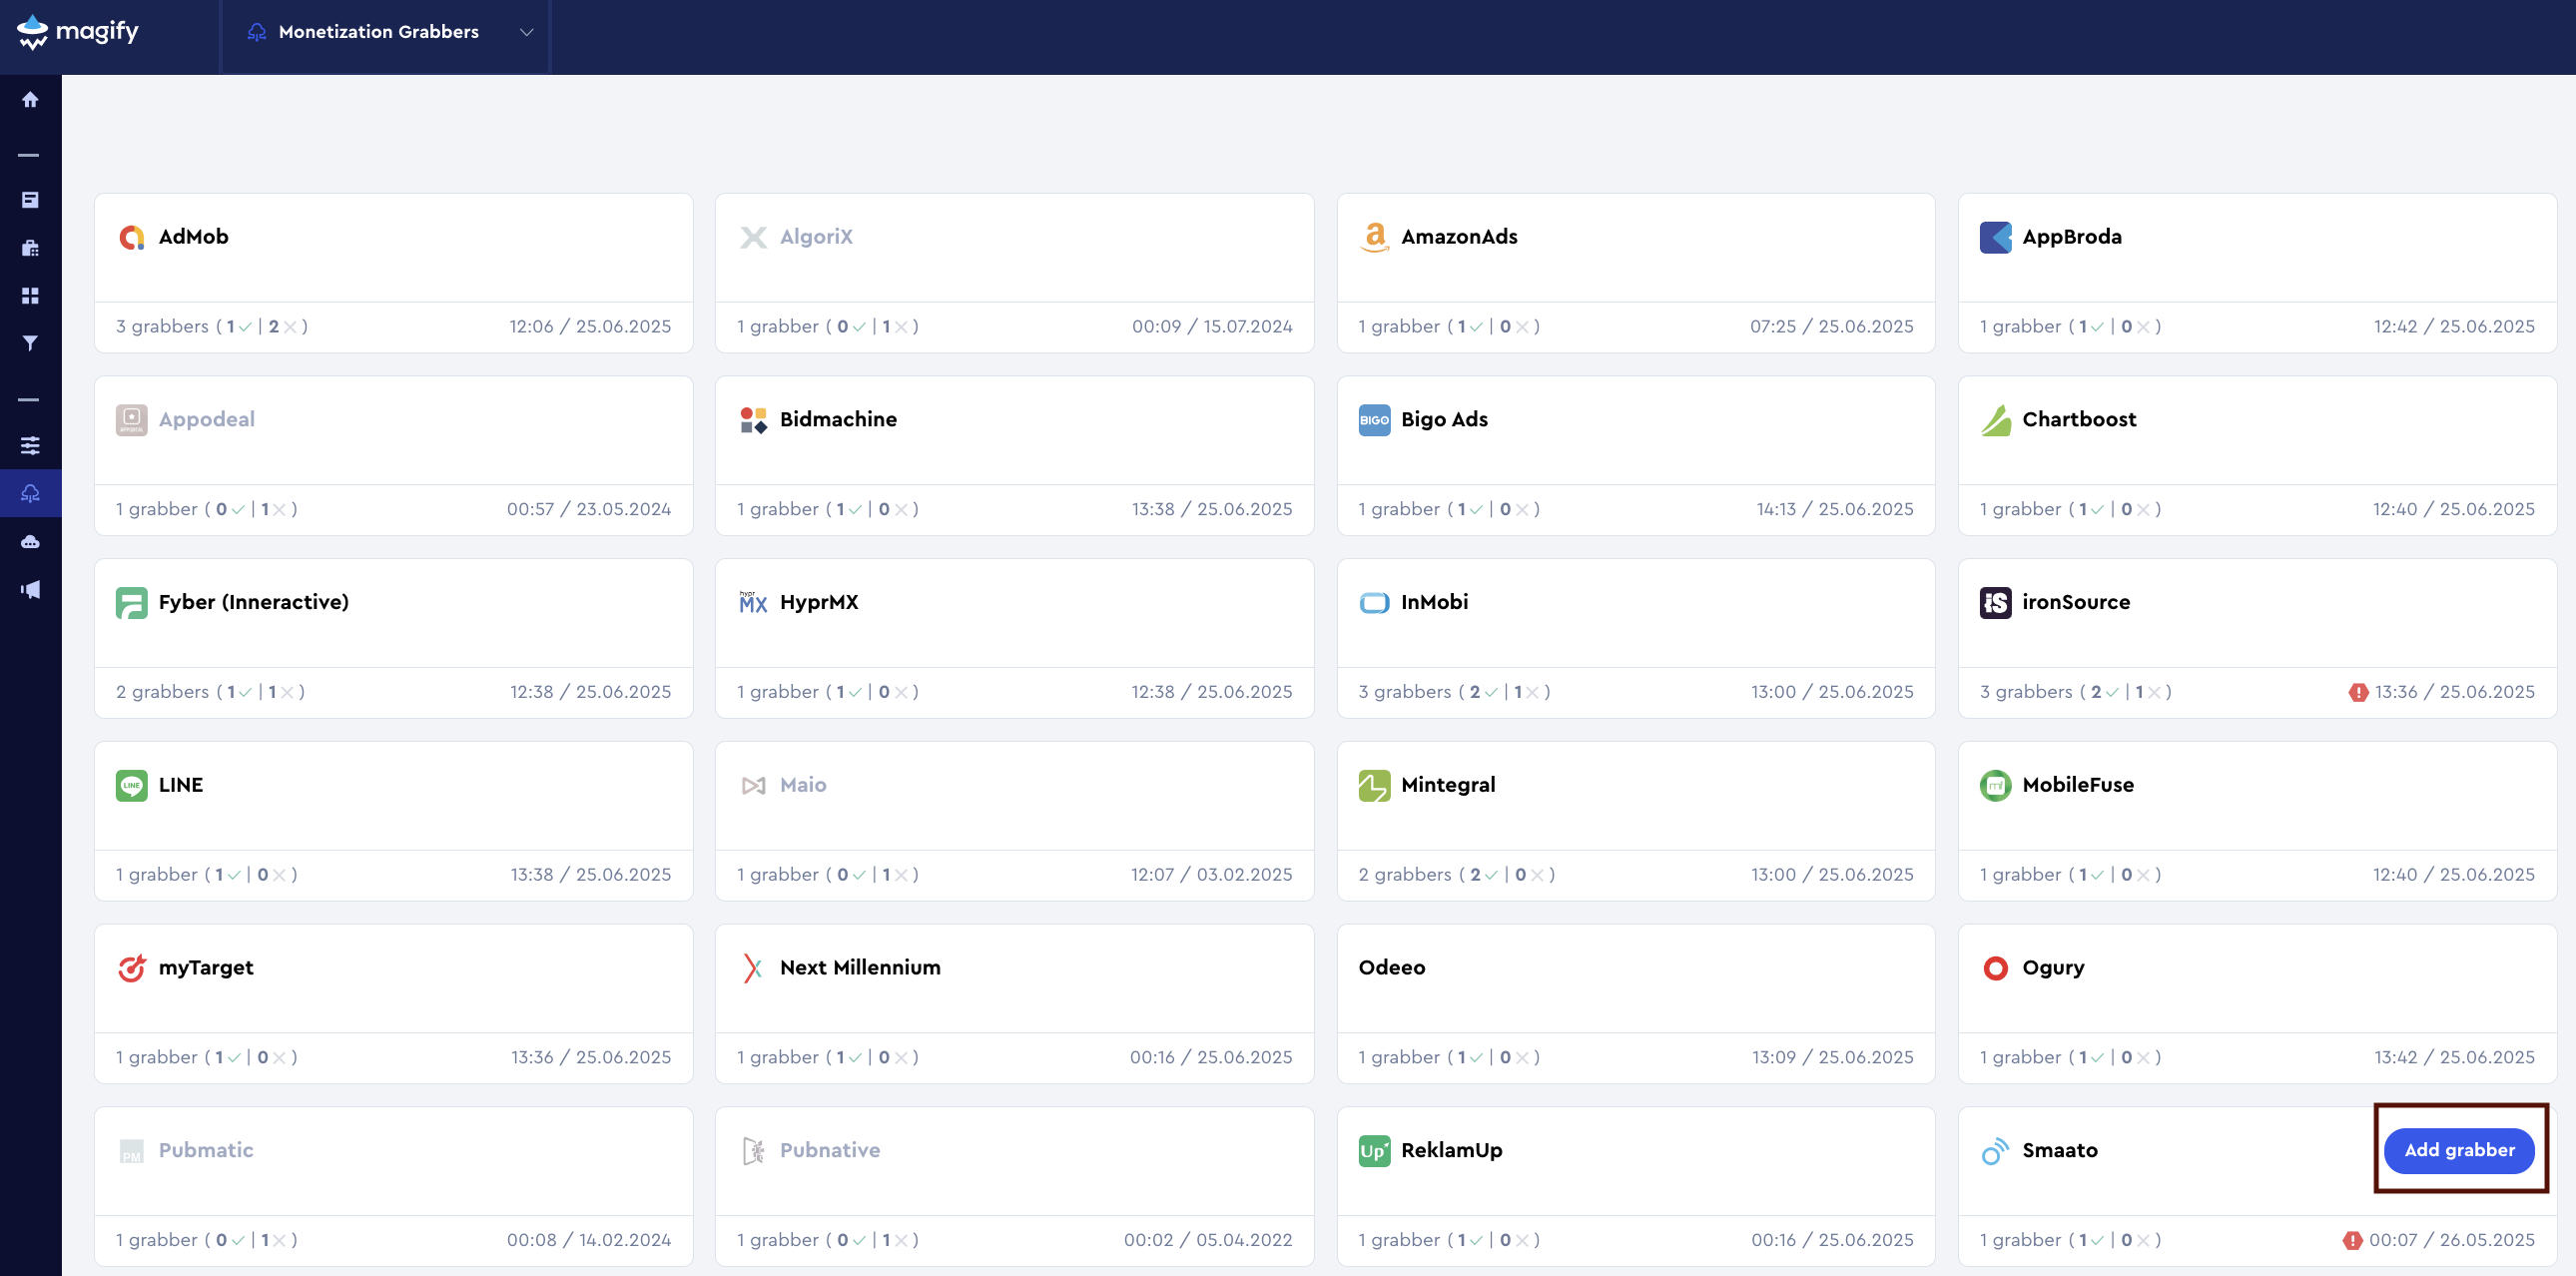
Task: Click the red warning icon on ironSource card
Action: click(2358, 692)
